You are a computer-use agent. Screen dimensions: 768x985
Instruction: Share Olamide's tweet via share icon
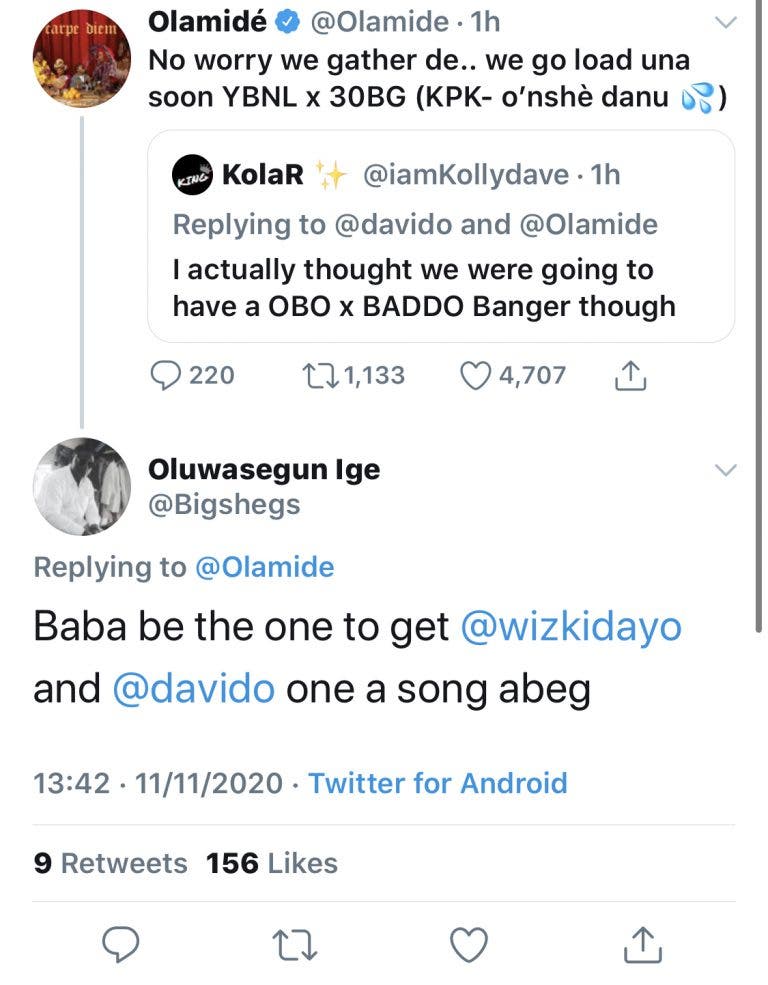pyautogui.click(x=628, y=375)
